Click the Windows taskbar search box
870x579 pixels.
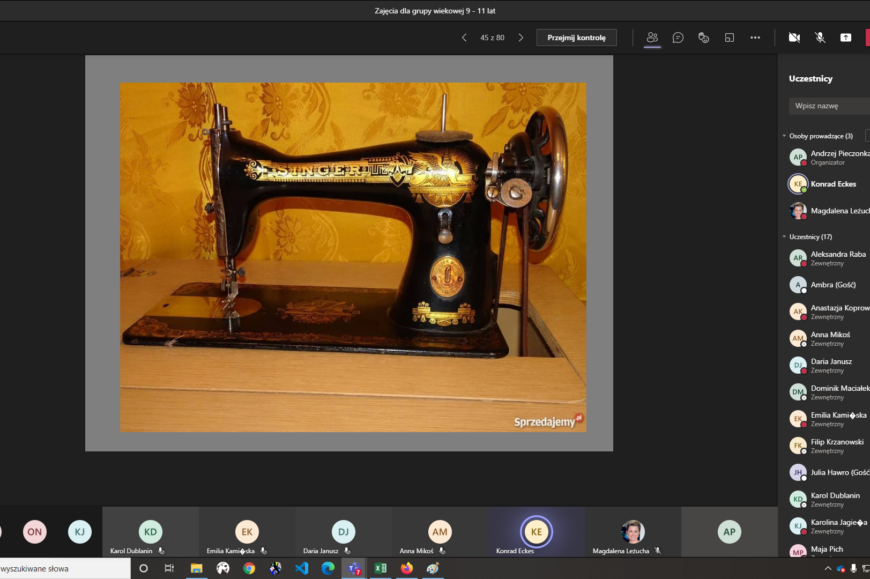65,568
